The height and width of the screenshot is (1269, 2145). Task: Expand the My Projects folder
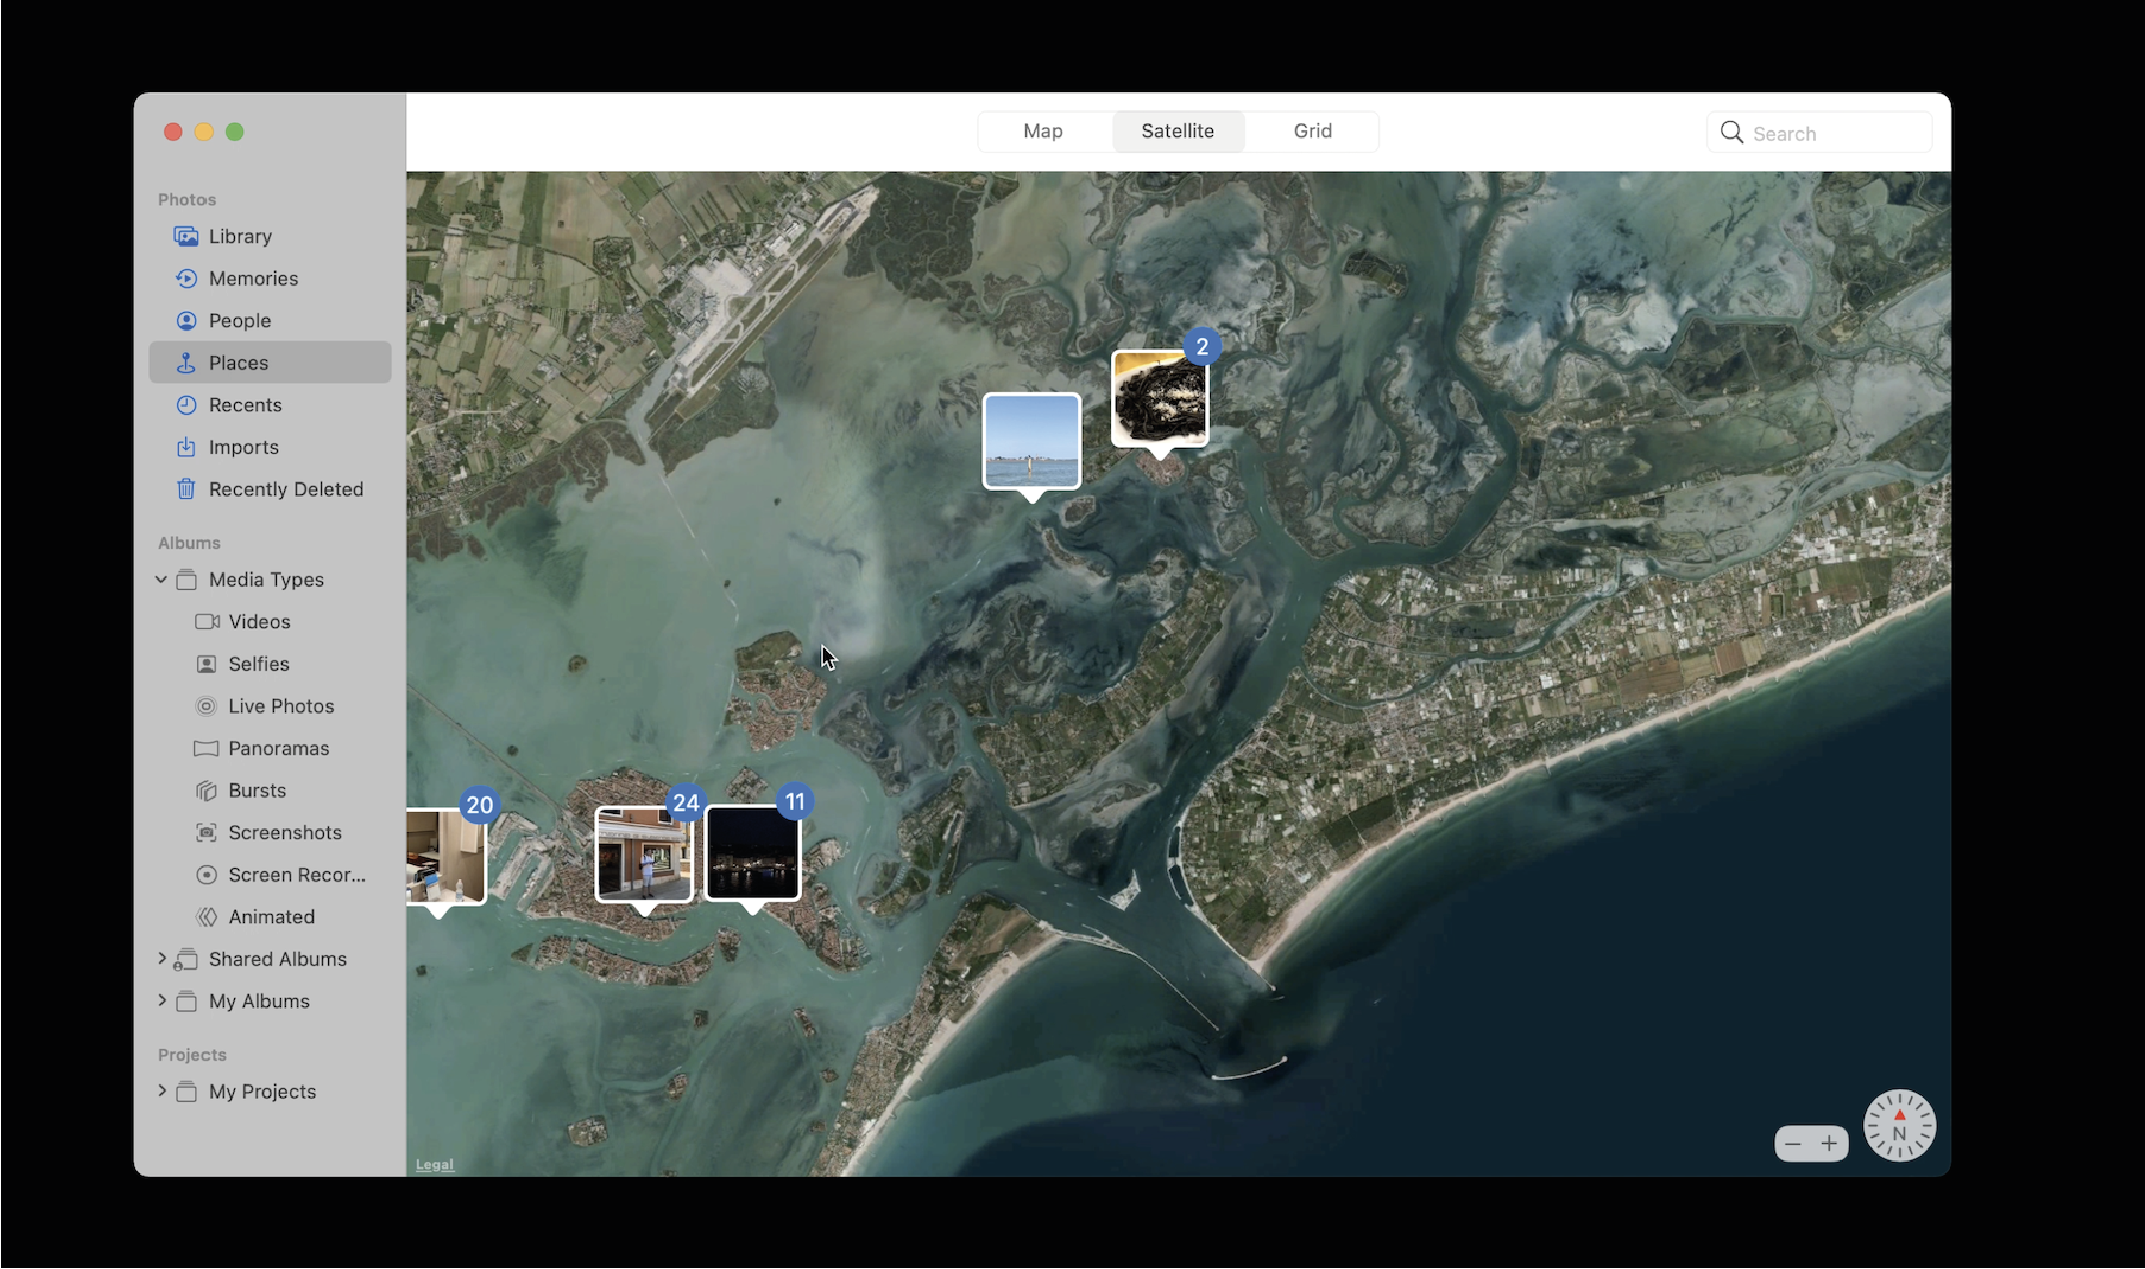[x=161, y=1091]
